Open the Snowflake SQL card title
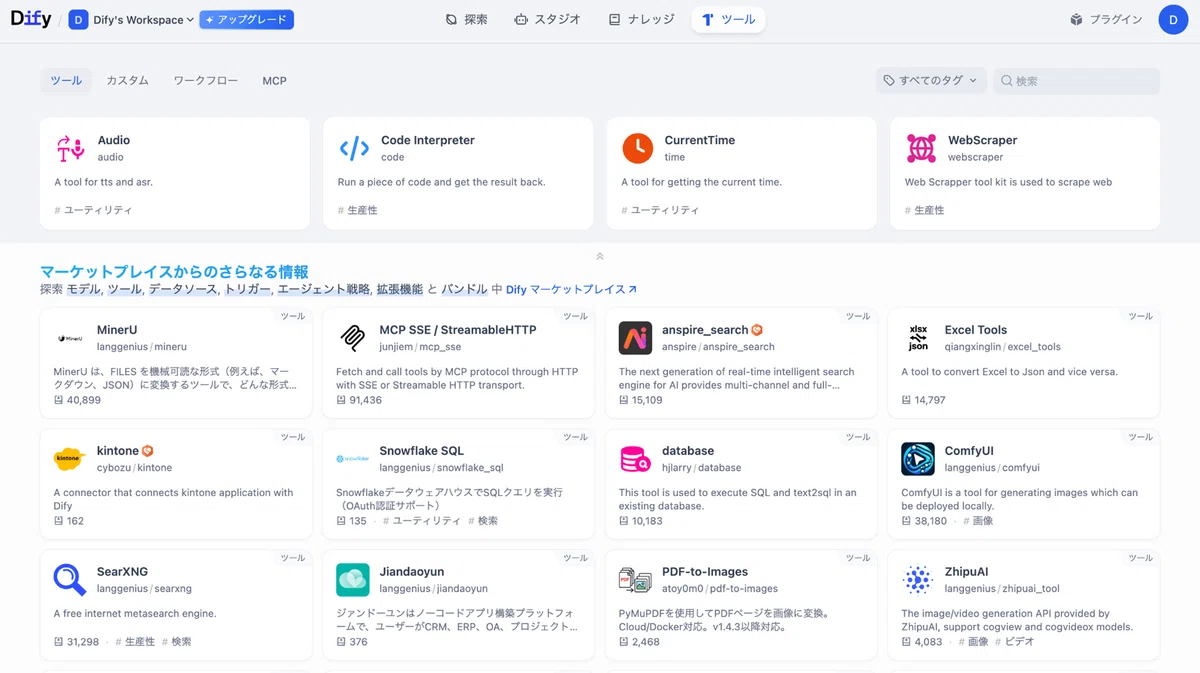The width and height of the screenshot is (1200, 673). [421, 451]
